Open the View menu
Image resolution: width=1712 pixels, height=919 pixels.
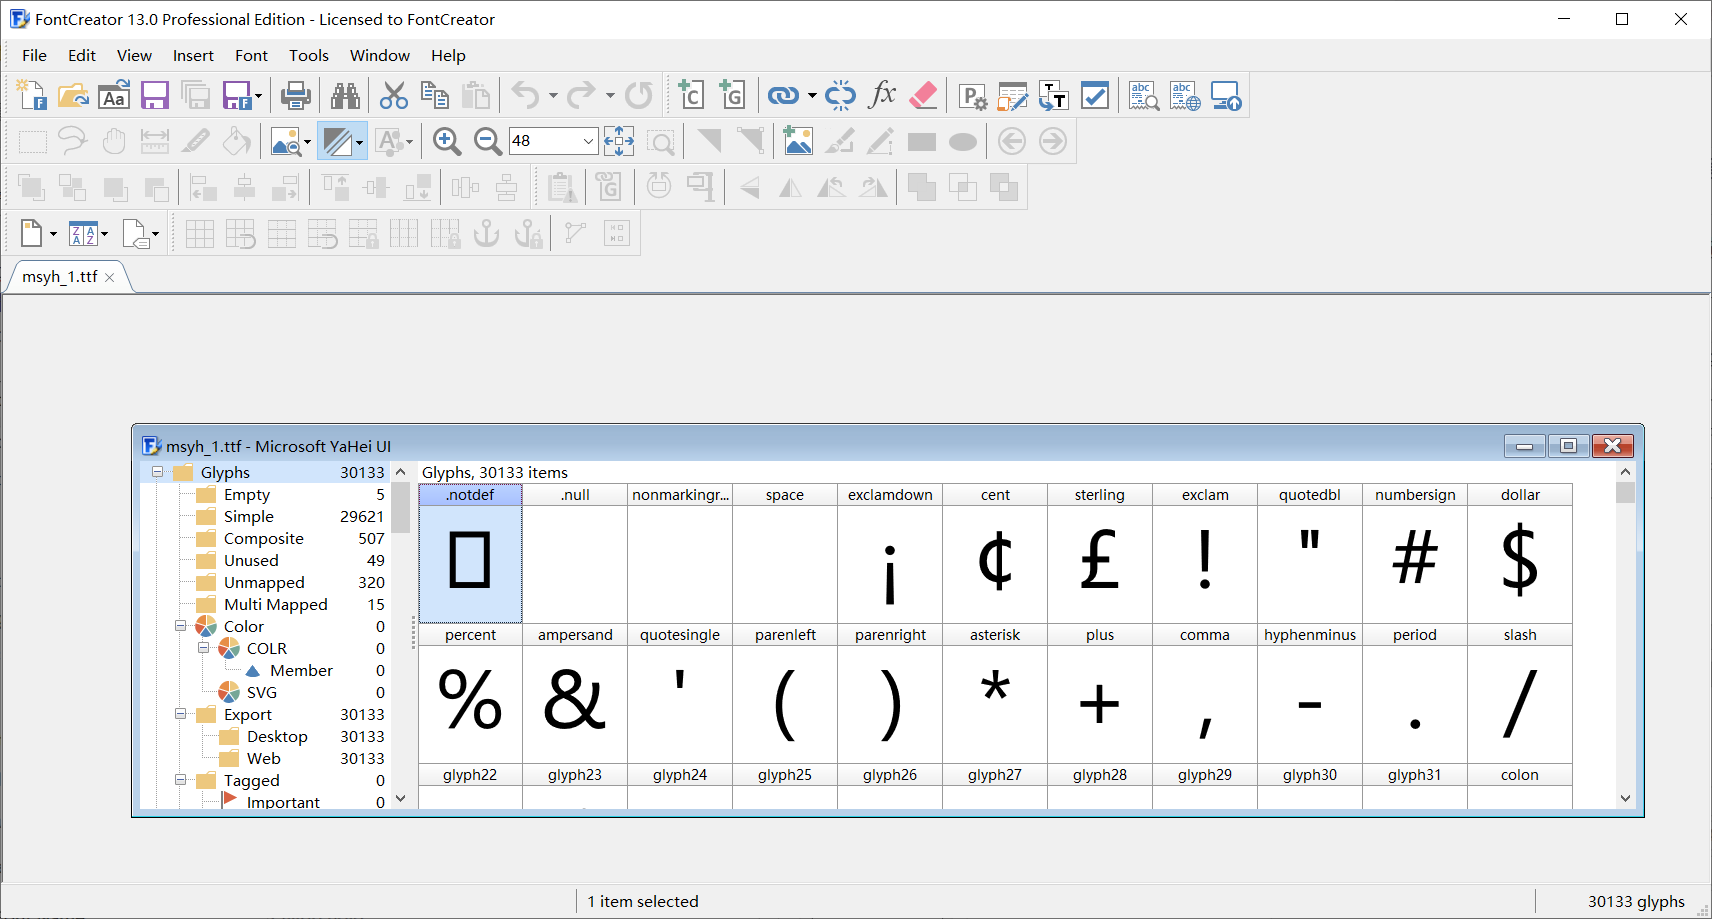click(134, 56)
